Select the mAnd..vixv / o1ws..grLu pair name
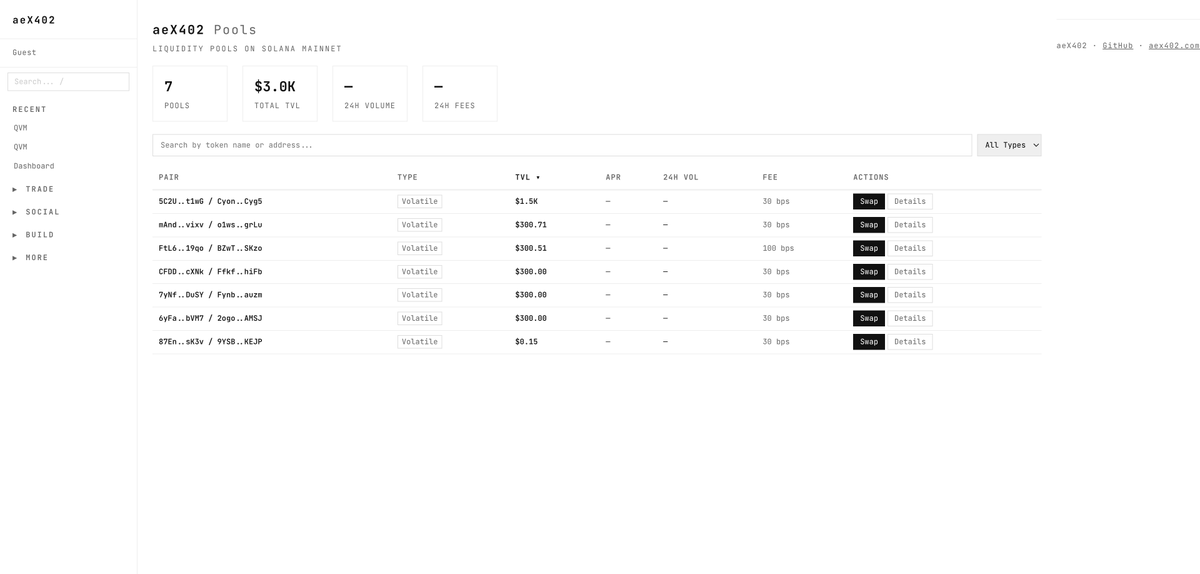The height and width of the screenshot is (574, 1200). [x=210, y=225]
